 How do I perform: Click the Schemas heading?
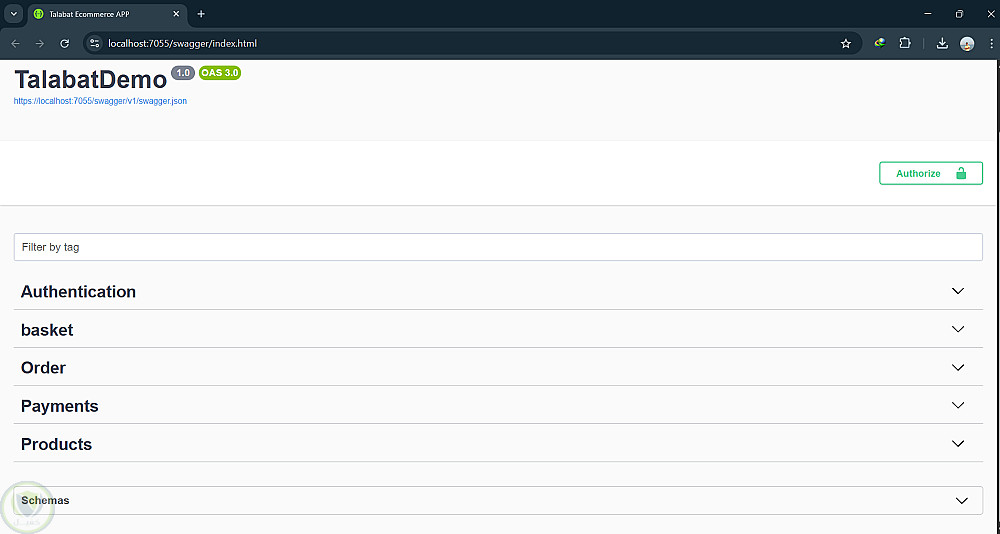coord(45,500)
